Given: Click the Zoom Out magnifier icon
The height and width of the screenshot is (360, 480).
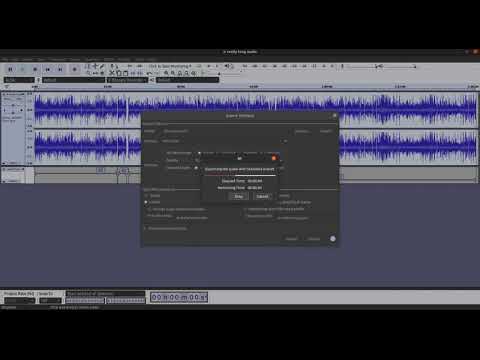Looking at the screenshot, I should [173, 73].
